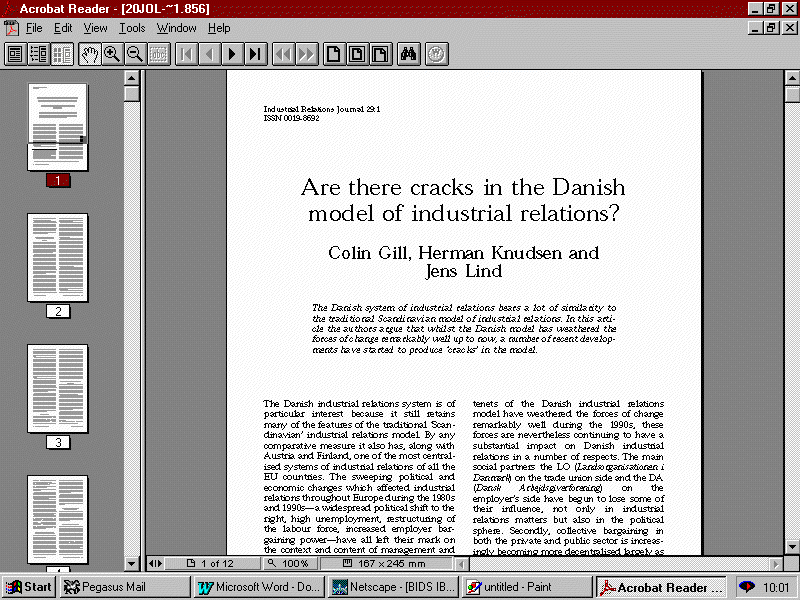Viewport: 800px width, 600px height.
Task: Open Find with binoculars icon
Action: click(409, 54)
